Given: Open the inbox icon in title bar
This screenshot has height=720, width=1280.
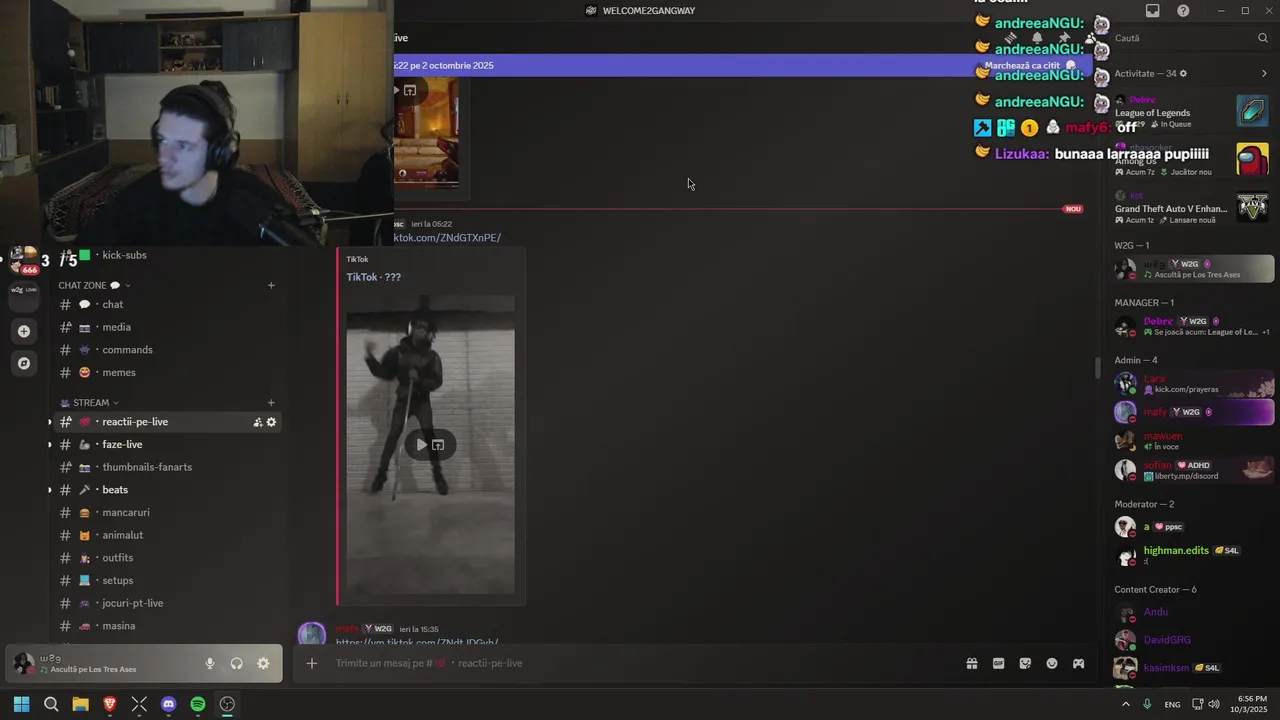Looking at the screenshot, I should [1153, 11].
